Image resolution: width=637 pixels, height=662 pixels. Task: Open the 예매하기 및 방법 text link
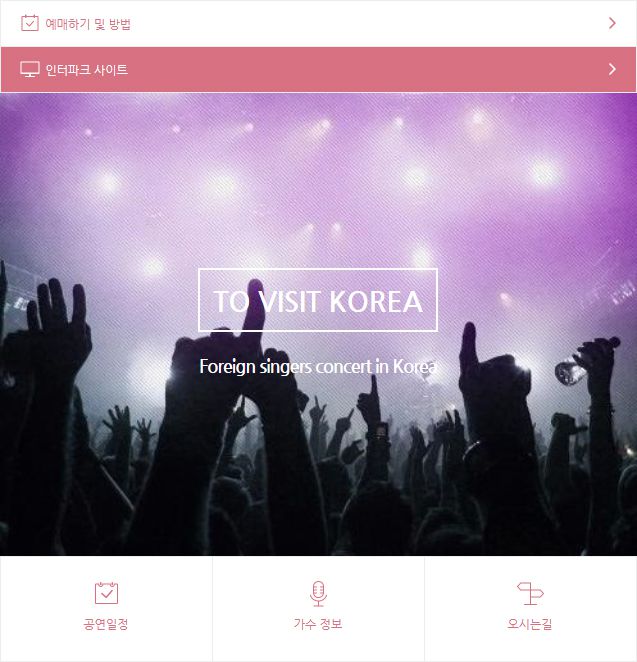pos(88,24)
